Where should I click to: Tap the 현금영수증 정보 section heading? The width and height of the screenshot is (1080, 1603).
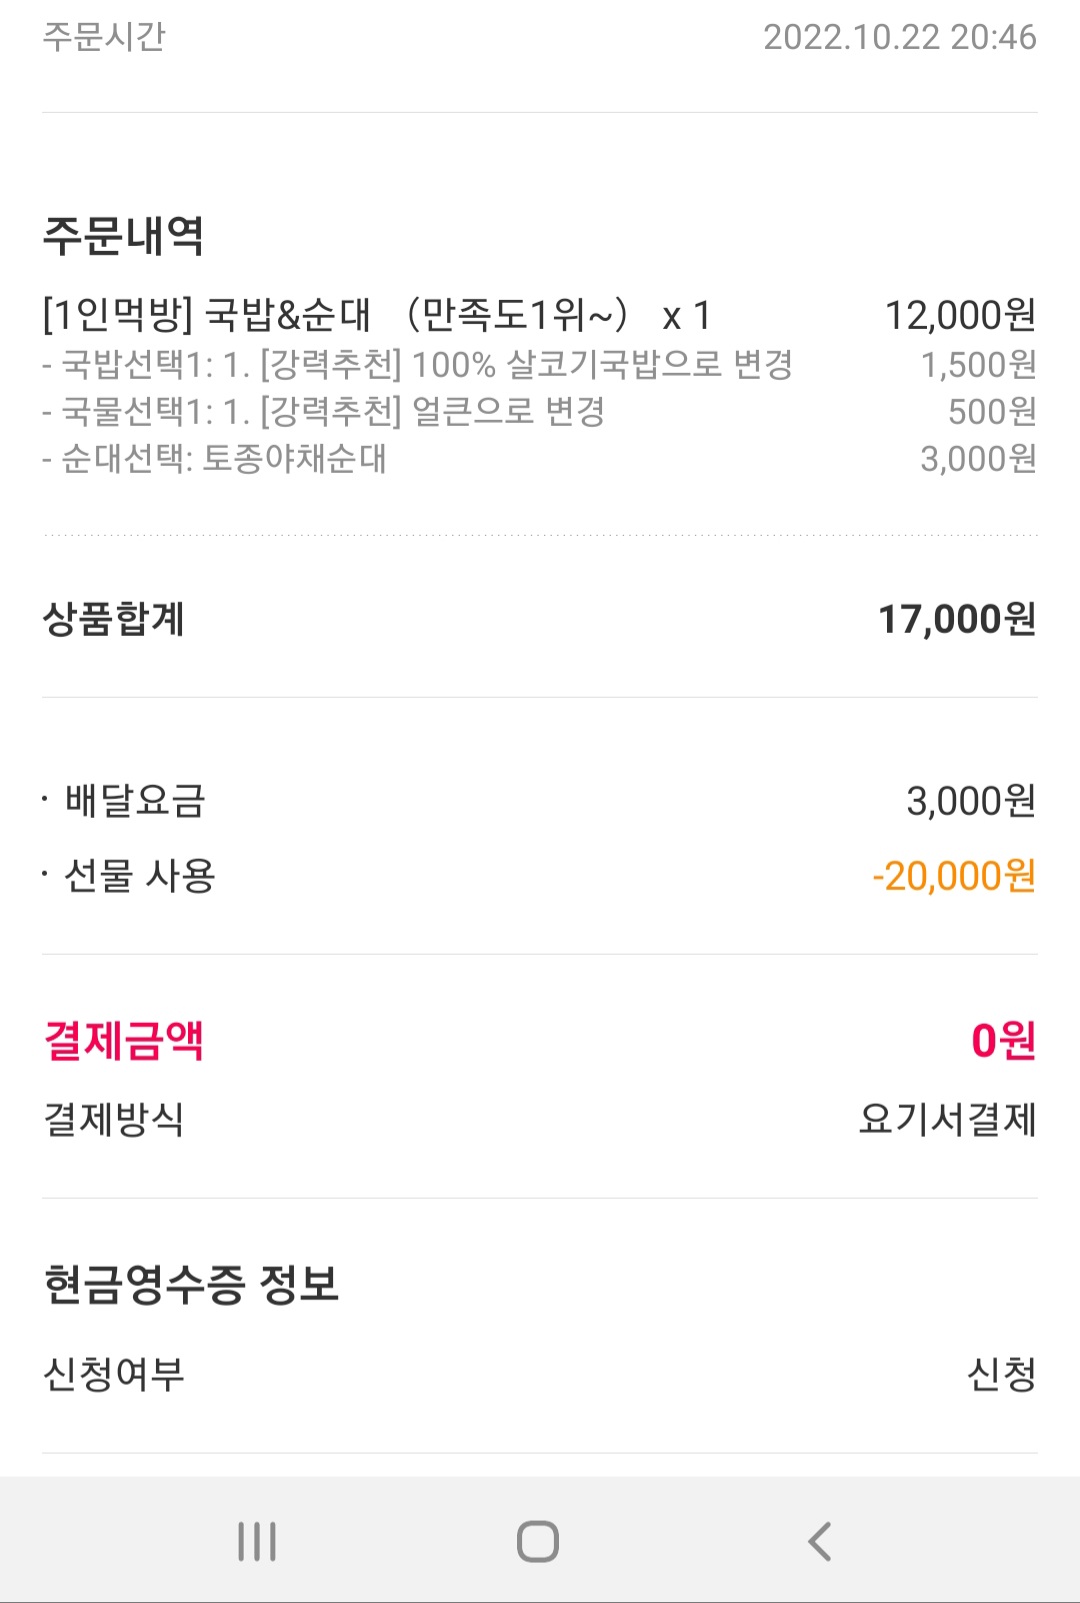(x=192, y=1284)
